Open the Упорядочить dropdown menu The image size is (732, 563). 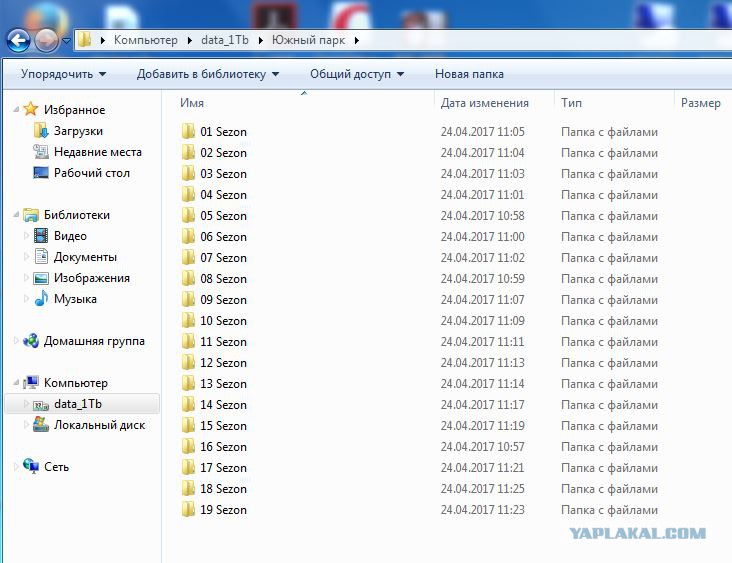(x=63, y=74)
